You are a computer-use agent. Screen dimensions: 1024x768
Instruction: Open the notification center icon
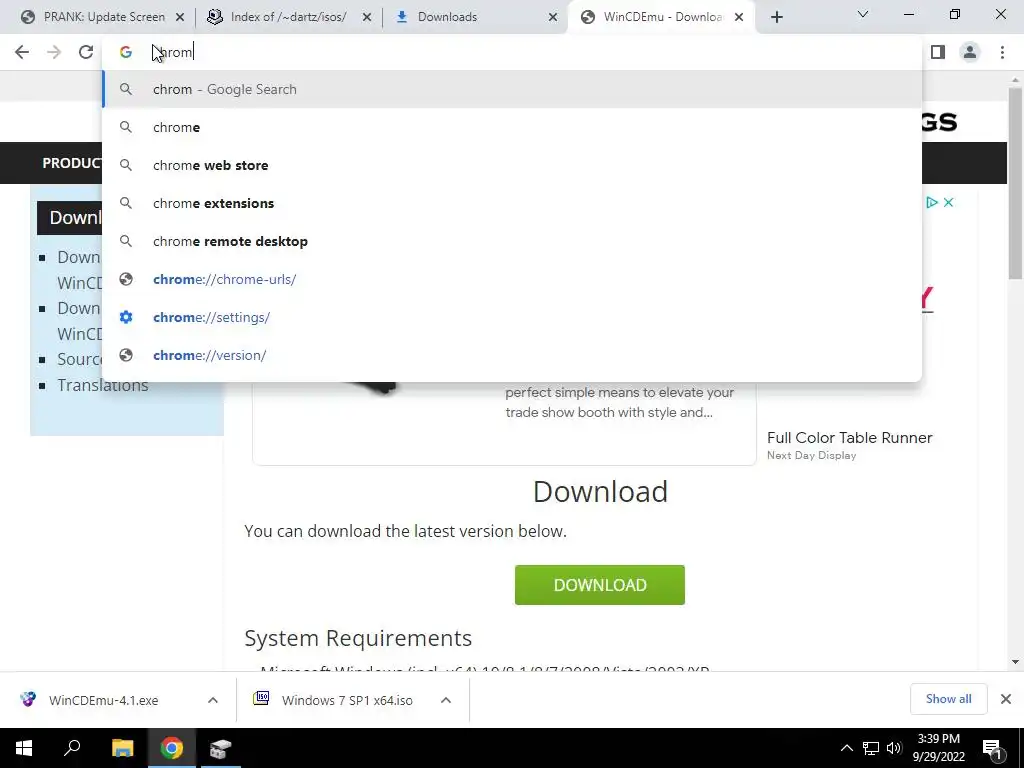(x=992, y=749)
